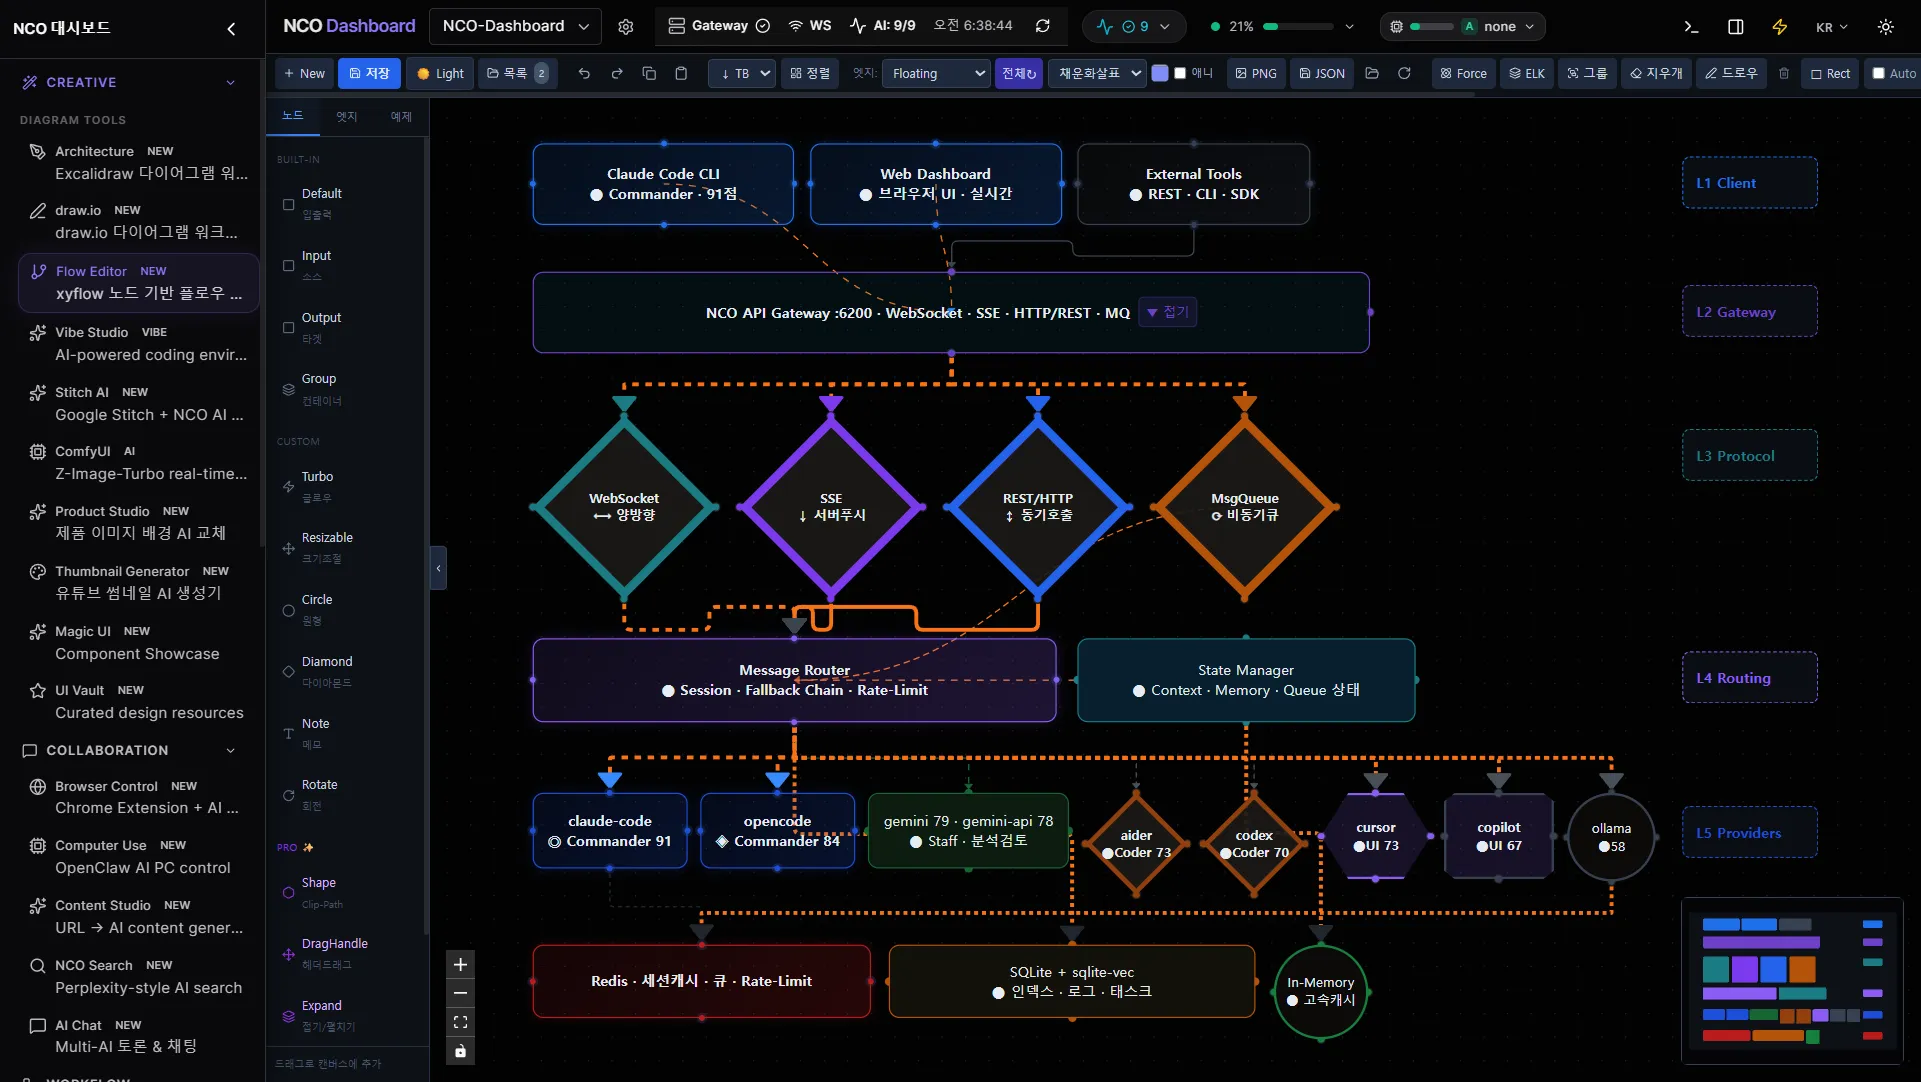Open the TB layout direction dropdown

[x=742, y=73]
